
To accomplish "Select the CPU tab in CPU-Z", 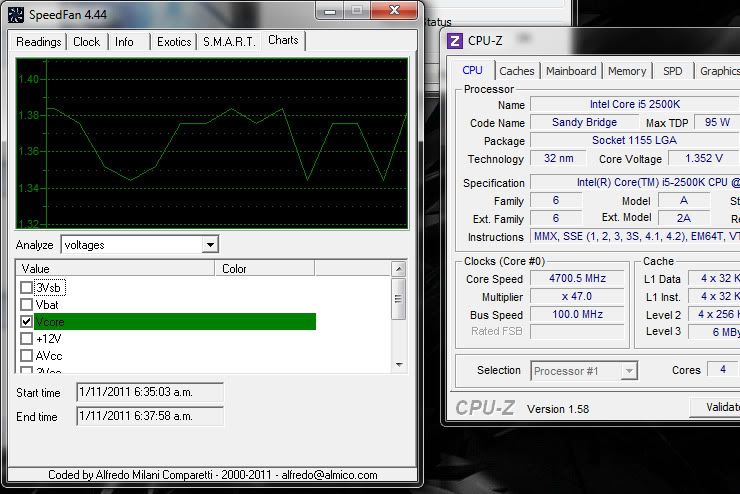I will tap(472, 70).
